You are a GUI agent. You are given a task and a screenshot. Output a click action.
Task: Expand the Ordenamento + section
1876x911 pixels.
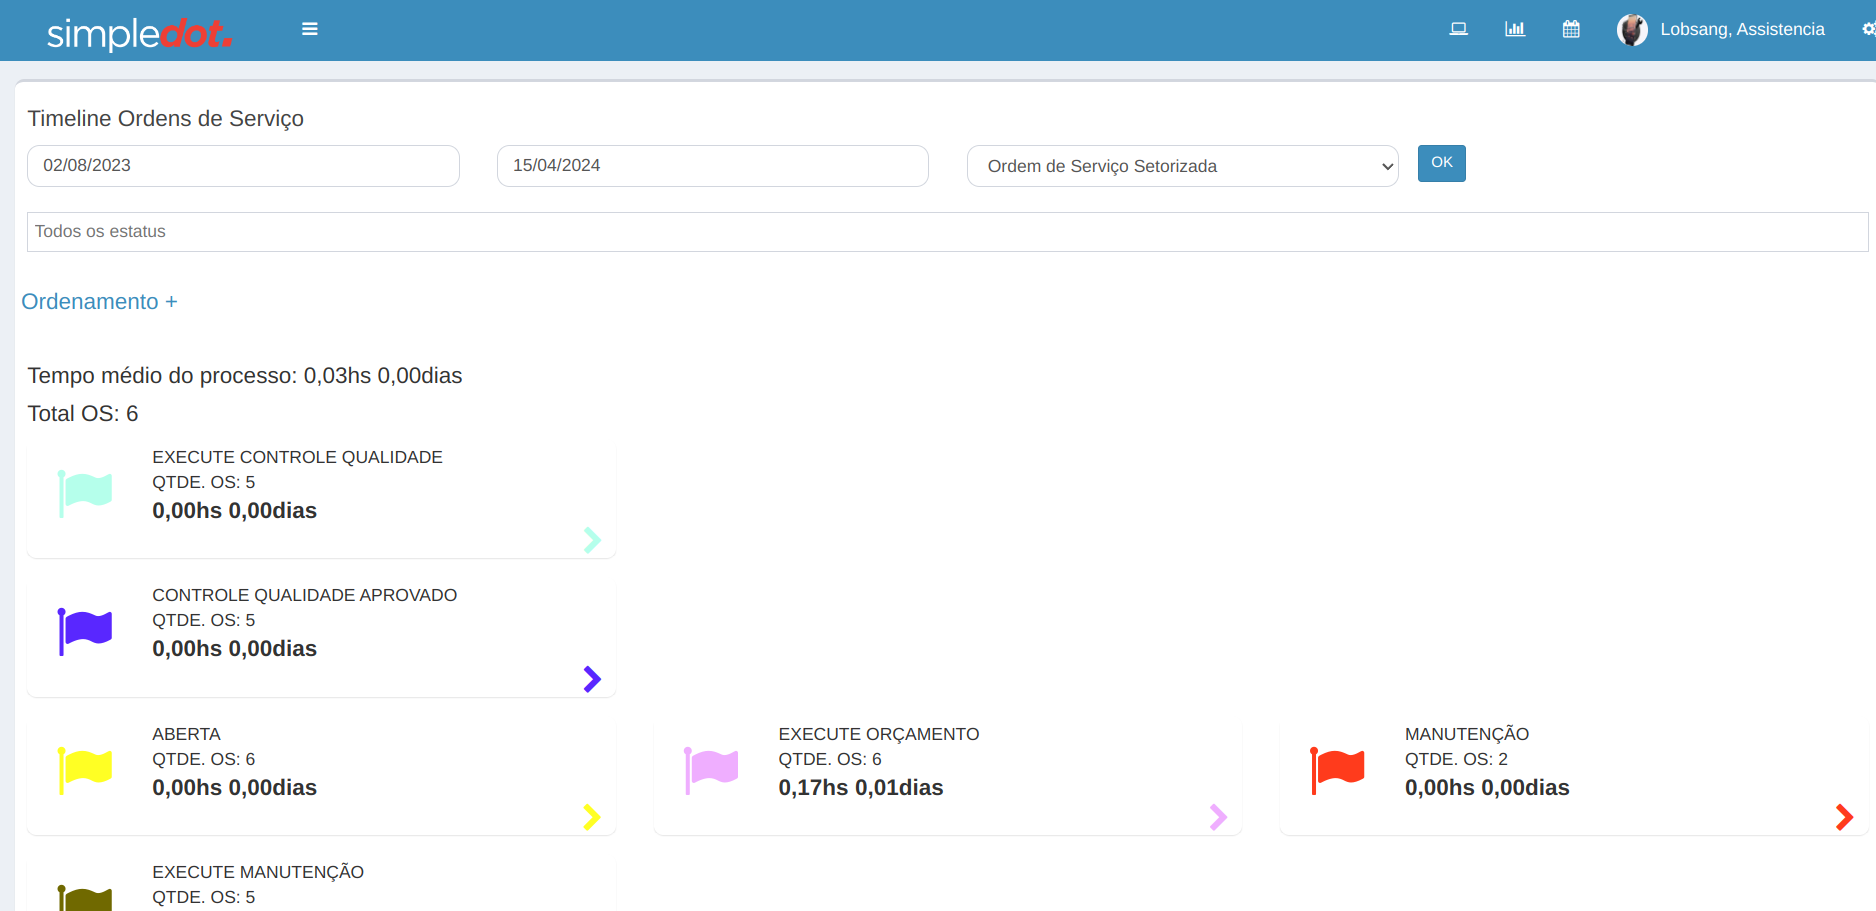pos(99,302)
